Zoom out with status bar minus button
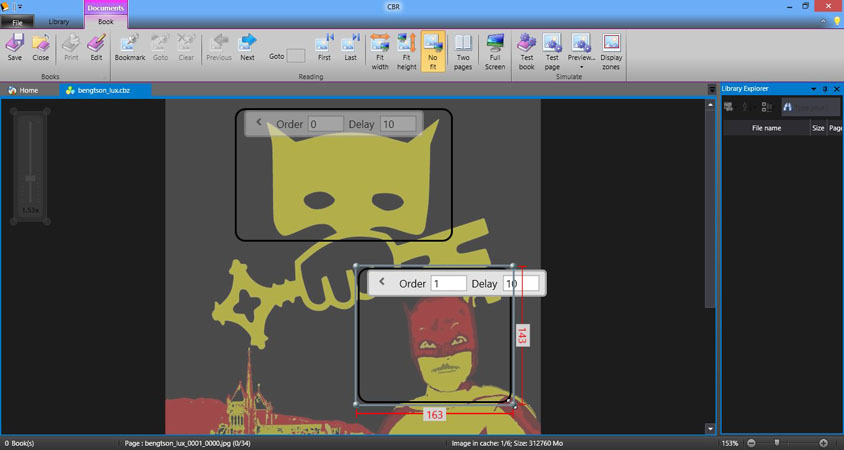Image resolution: width=844 pixels, height=450 pixels. (x=751, y=443)
